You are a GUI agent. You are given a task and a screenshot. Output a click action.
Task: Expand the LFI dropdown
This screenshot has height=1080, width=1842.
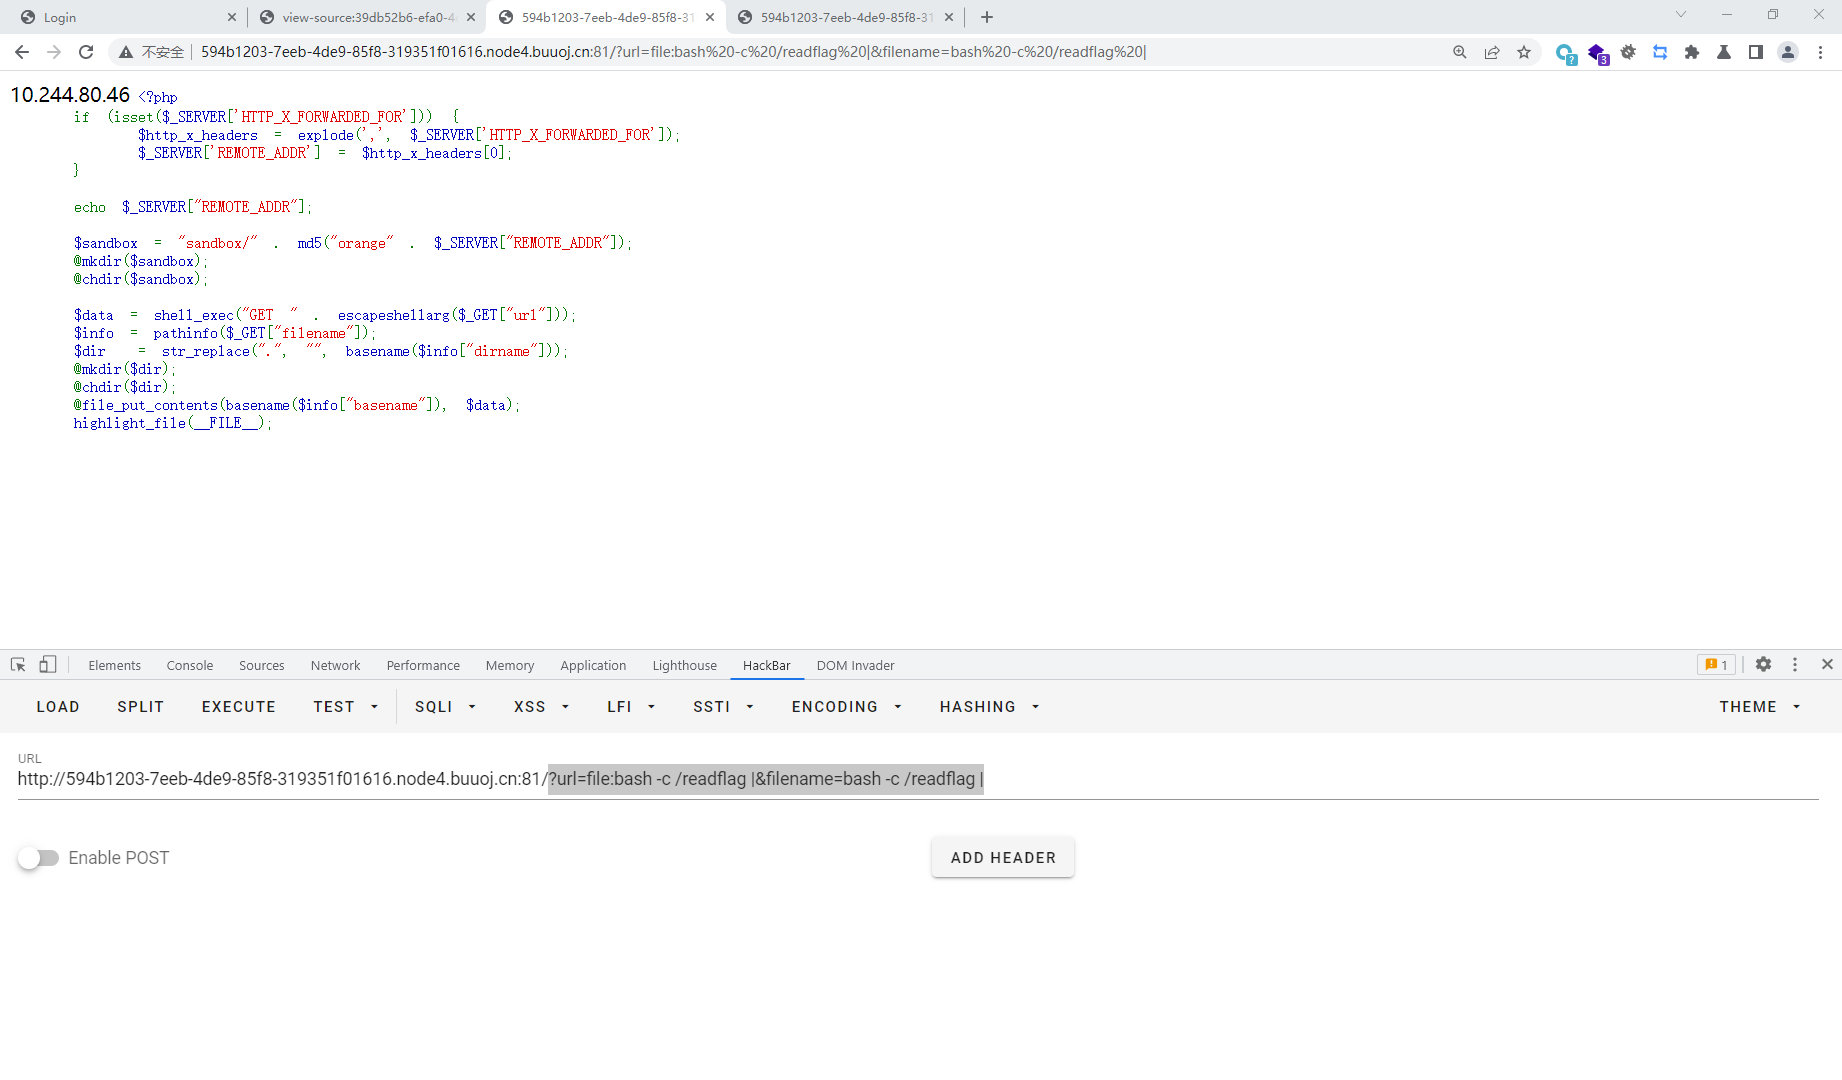632,706
